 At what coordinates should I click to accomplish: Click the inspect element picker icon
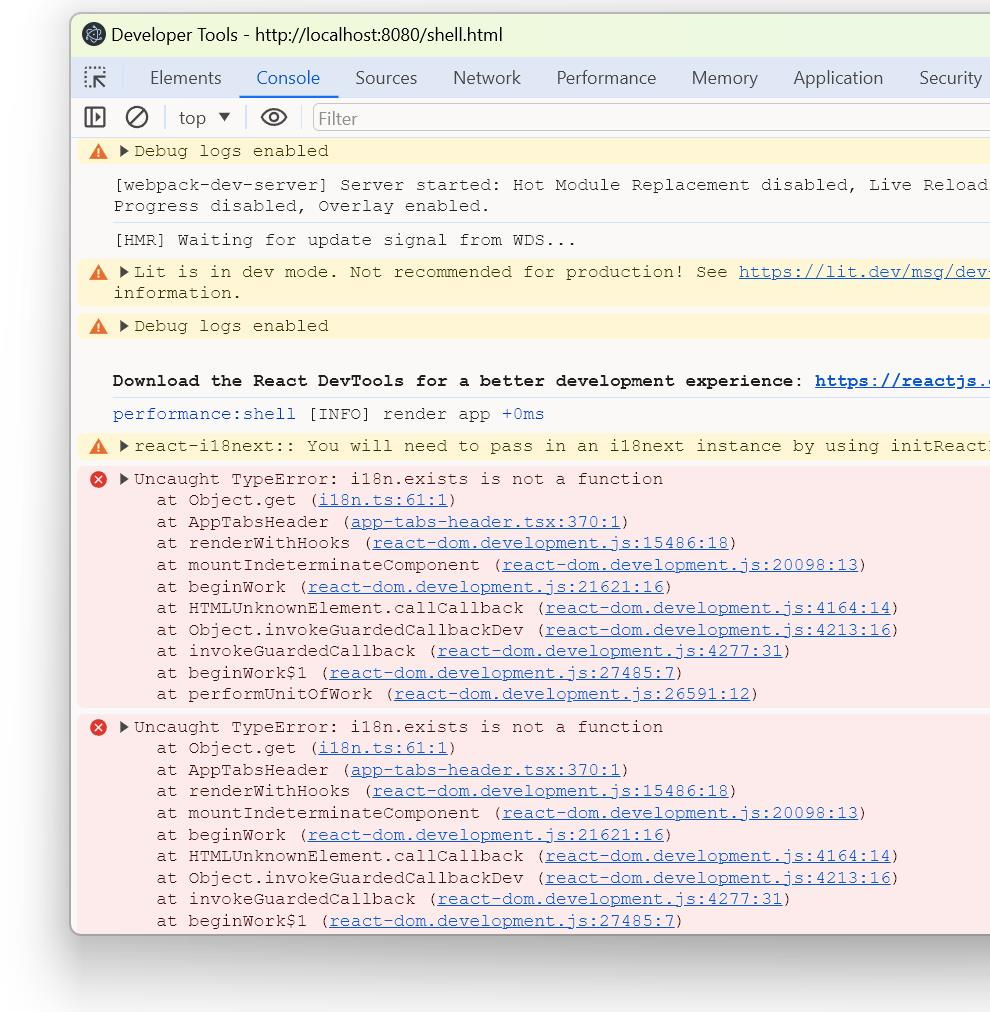point(95,78)
